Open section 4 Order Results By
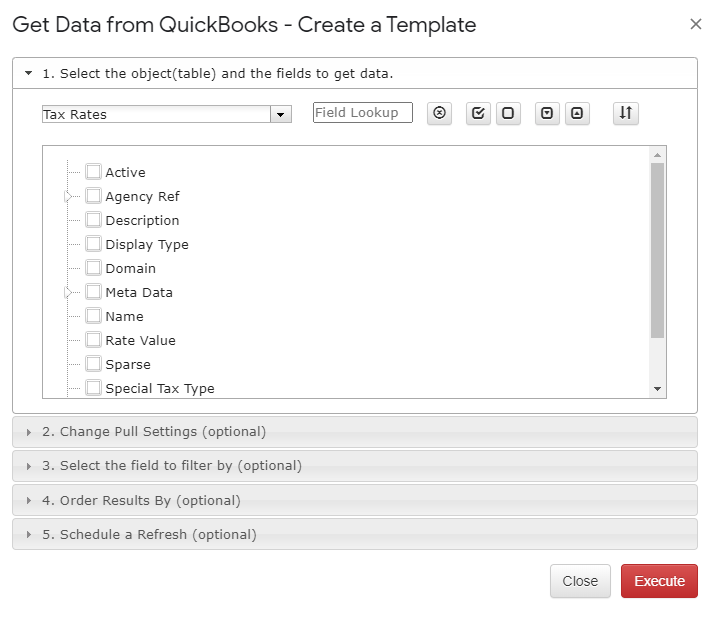 coord(355,500)
